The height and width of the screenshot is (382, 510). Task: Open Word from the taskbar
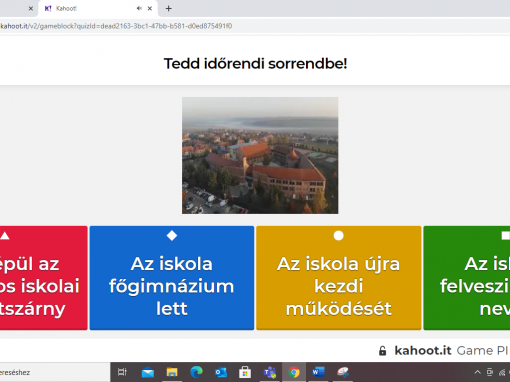(318, 372)
